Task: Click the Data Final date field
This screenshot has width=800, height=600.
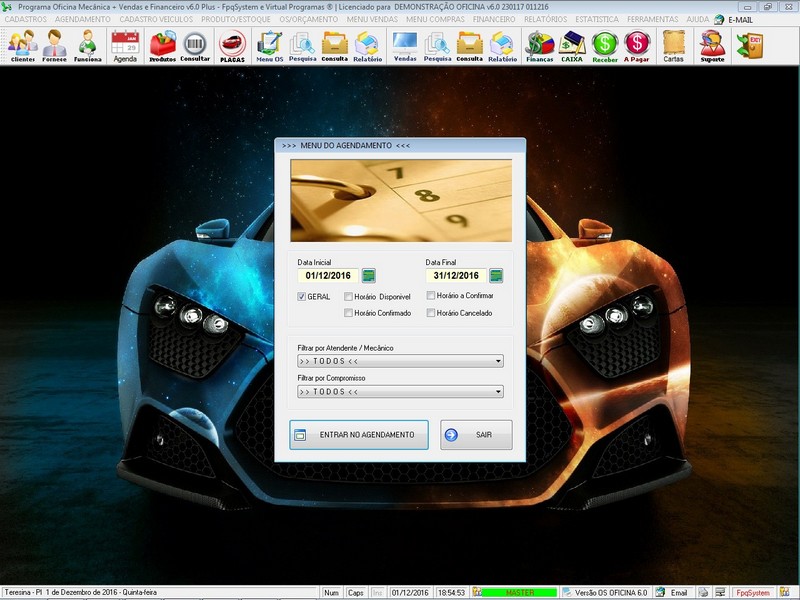Action: pyautogui.click(x=456, y=276)
